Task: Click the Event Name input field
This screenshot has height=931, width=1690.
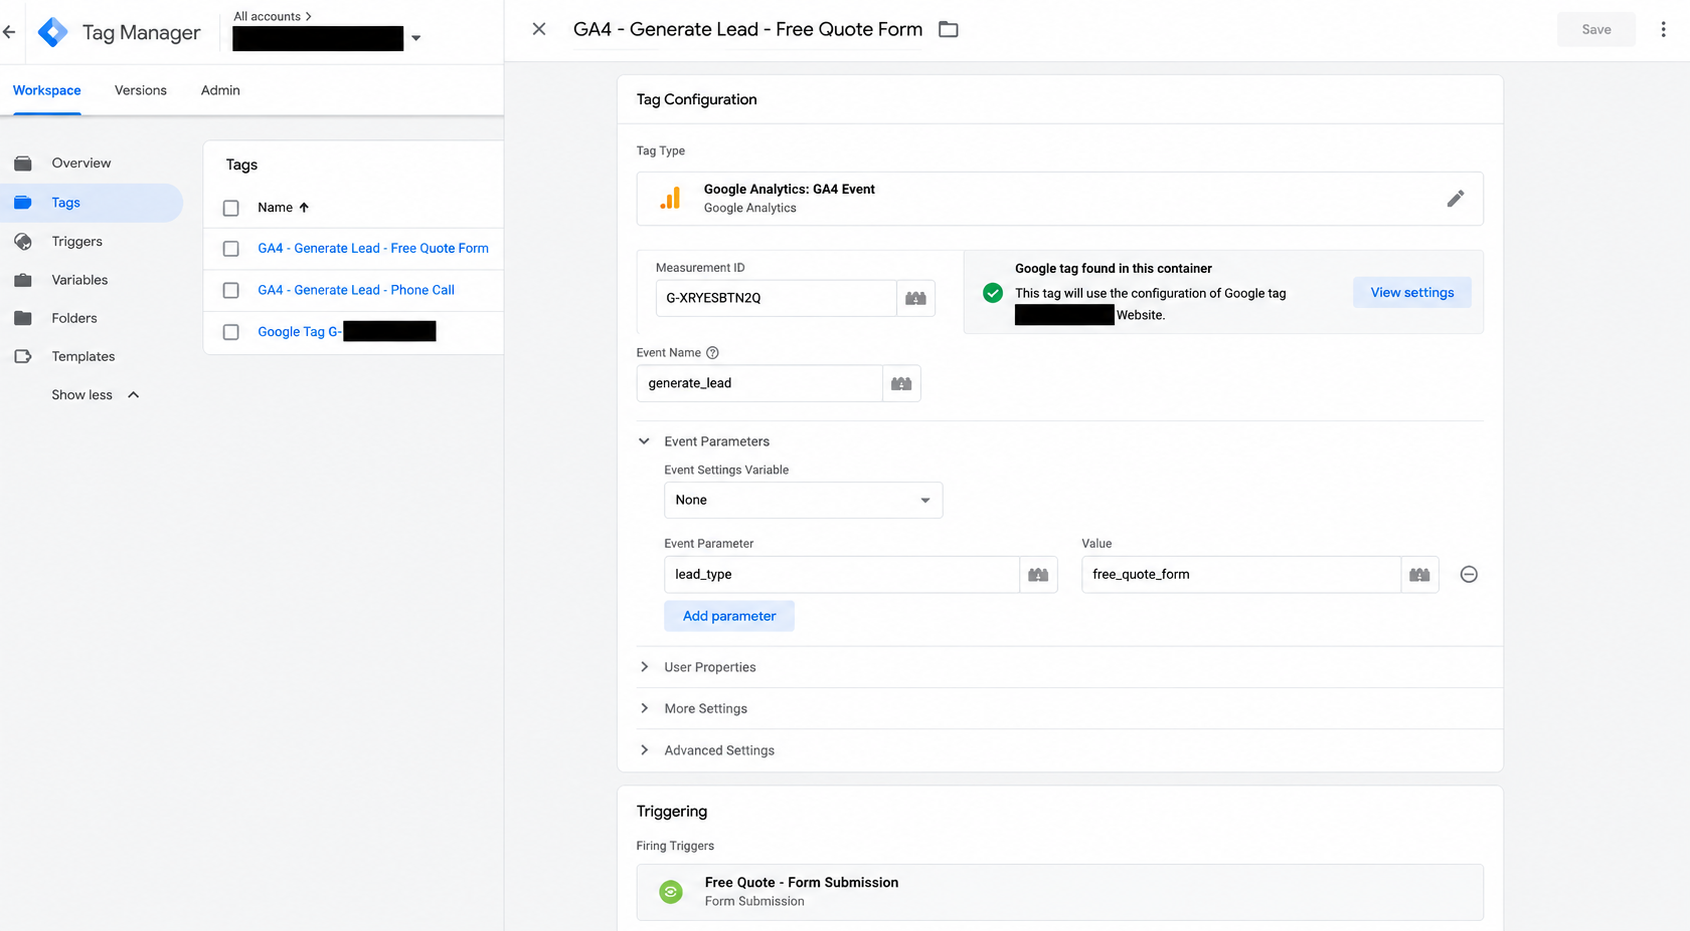Action: (760, 383)
